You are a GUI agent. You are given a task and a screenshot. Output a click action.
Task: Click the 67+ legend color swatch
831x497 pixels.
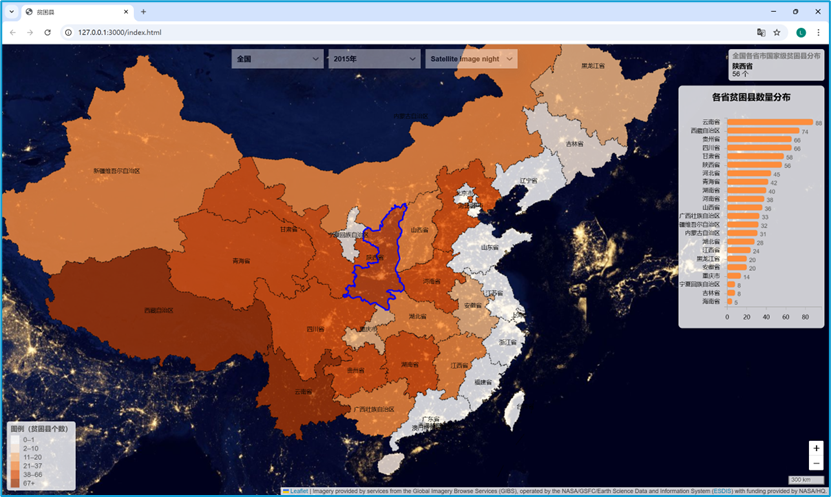15,483
